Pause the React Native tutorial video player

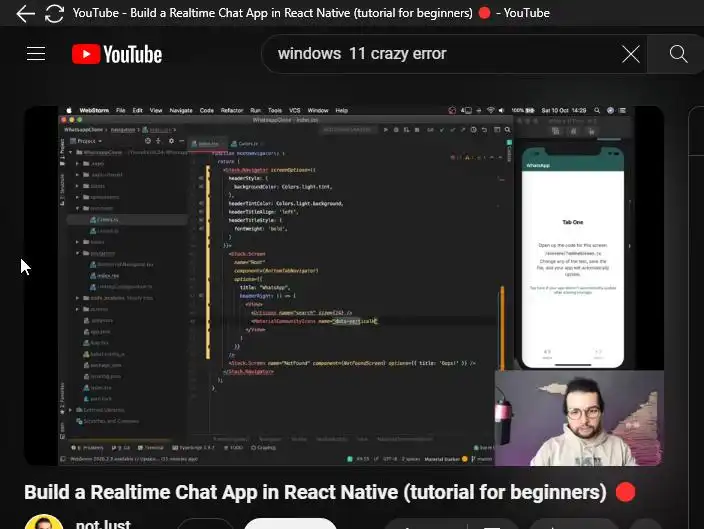tap(343, 286)
